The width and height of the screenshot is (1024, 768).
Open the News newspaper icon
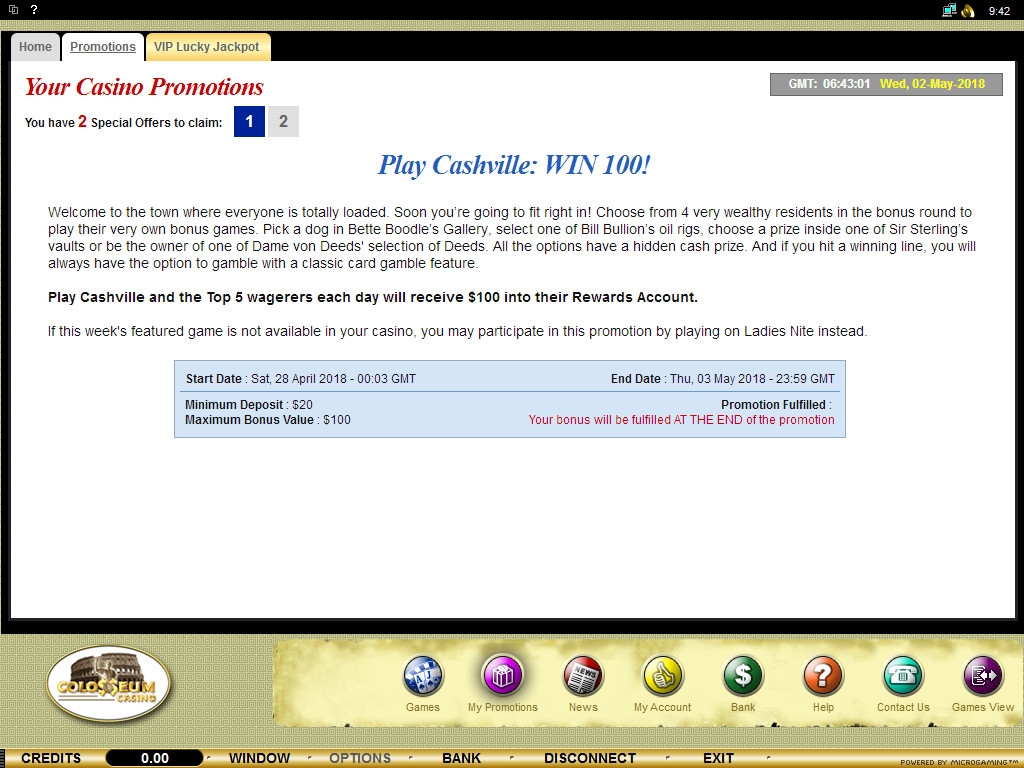583,677
